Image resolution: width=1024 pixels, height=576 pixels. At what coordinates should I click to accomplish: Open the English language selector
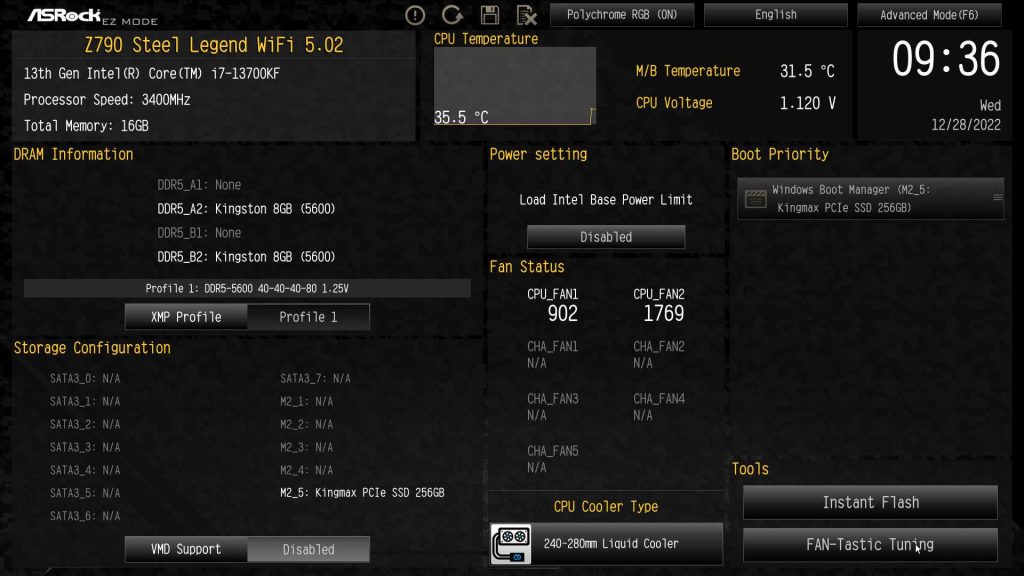776,15
